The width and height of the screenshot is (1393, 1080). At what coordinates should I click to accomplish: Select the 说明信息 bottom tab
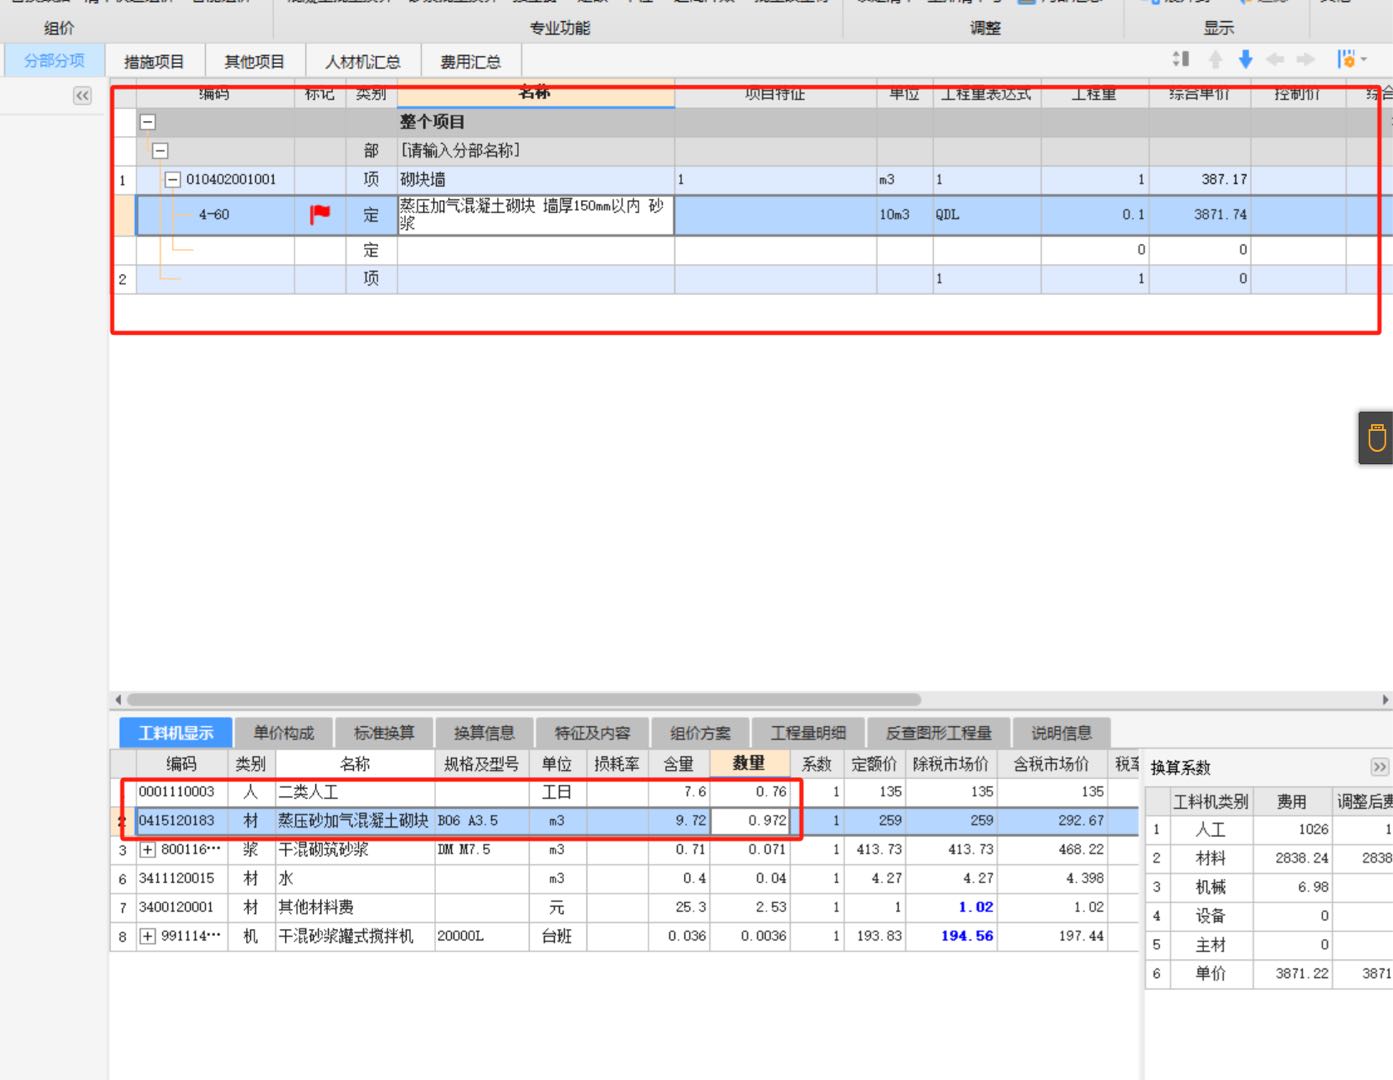[x=1061, y=733]
